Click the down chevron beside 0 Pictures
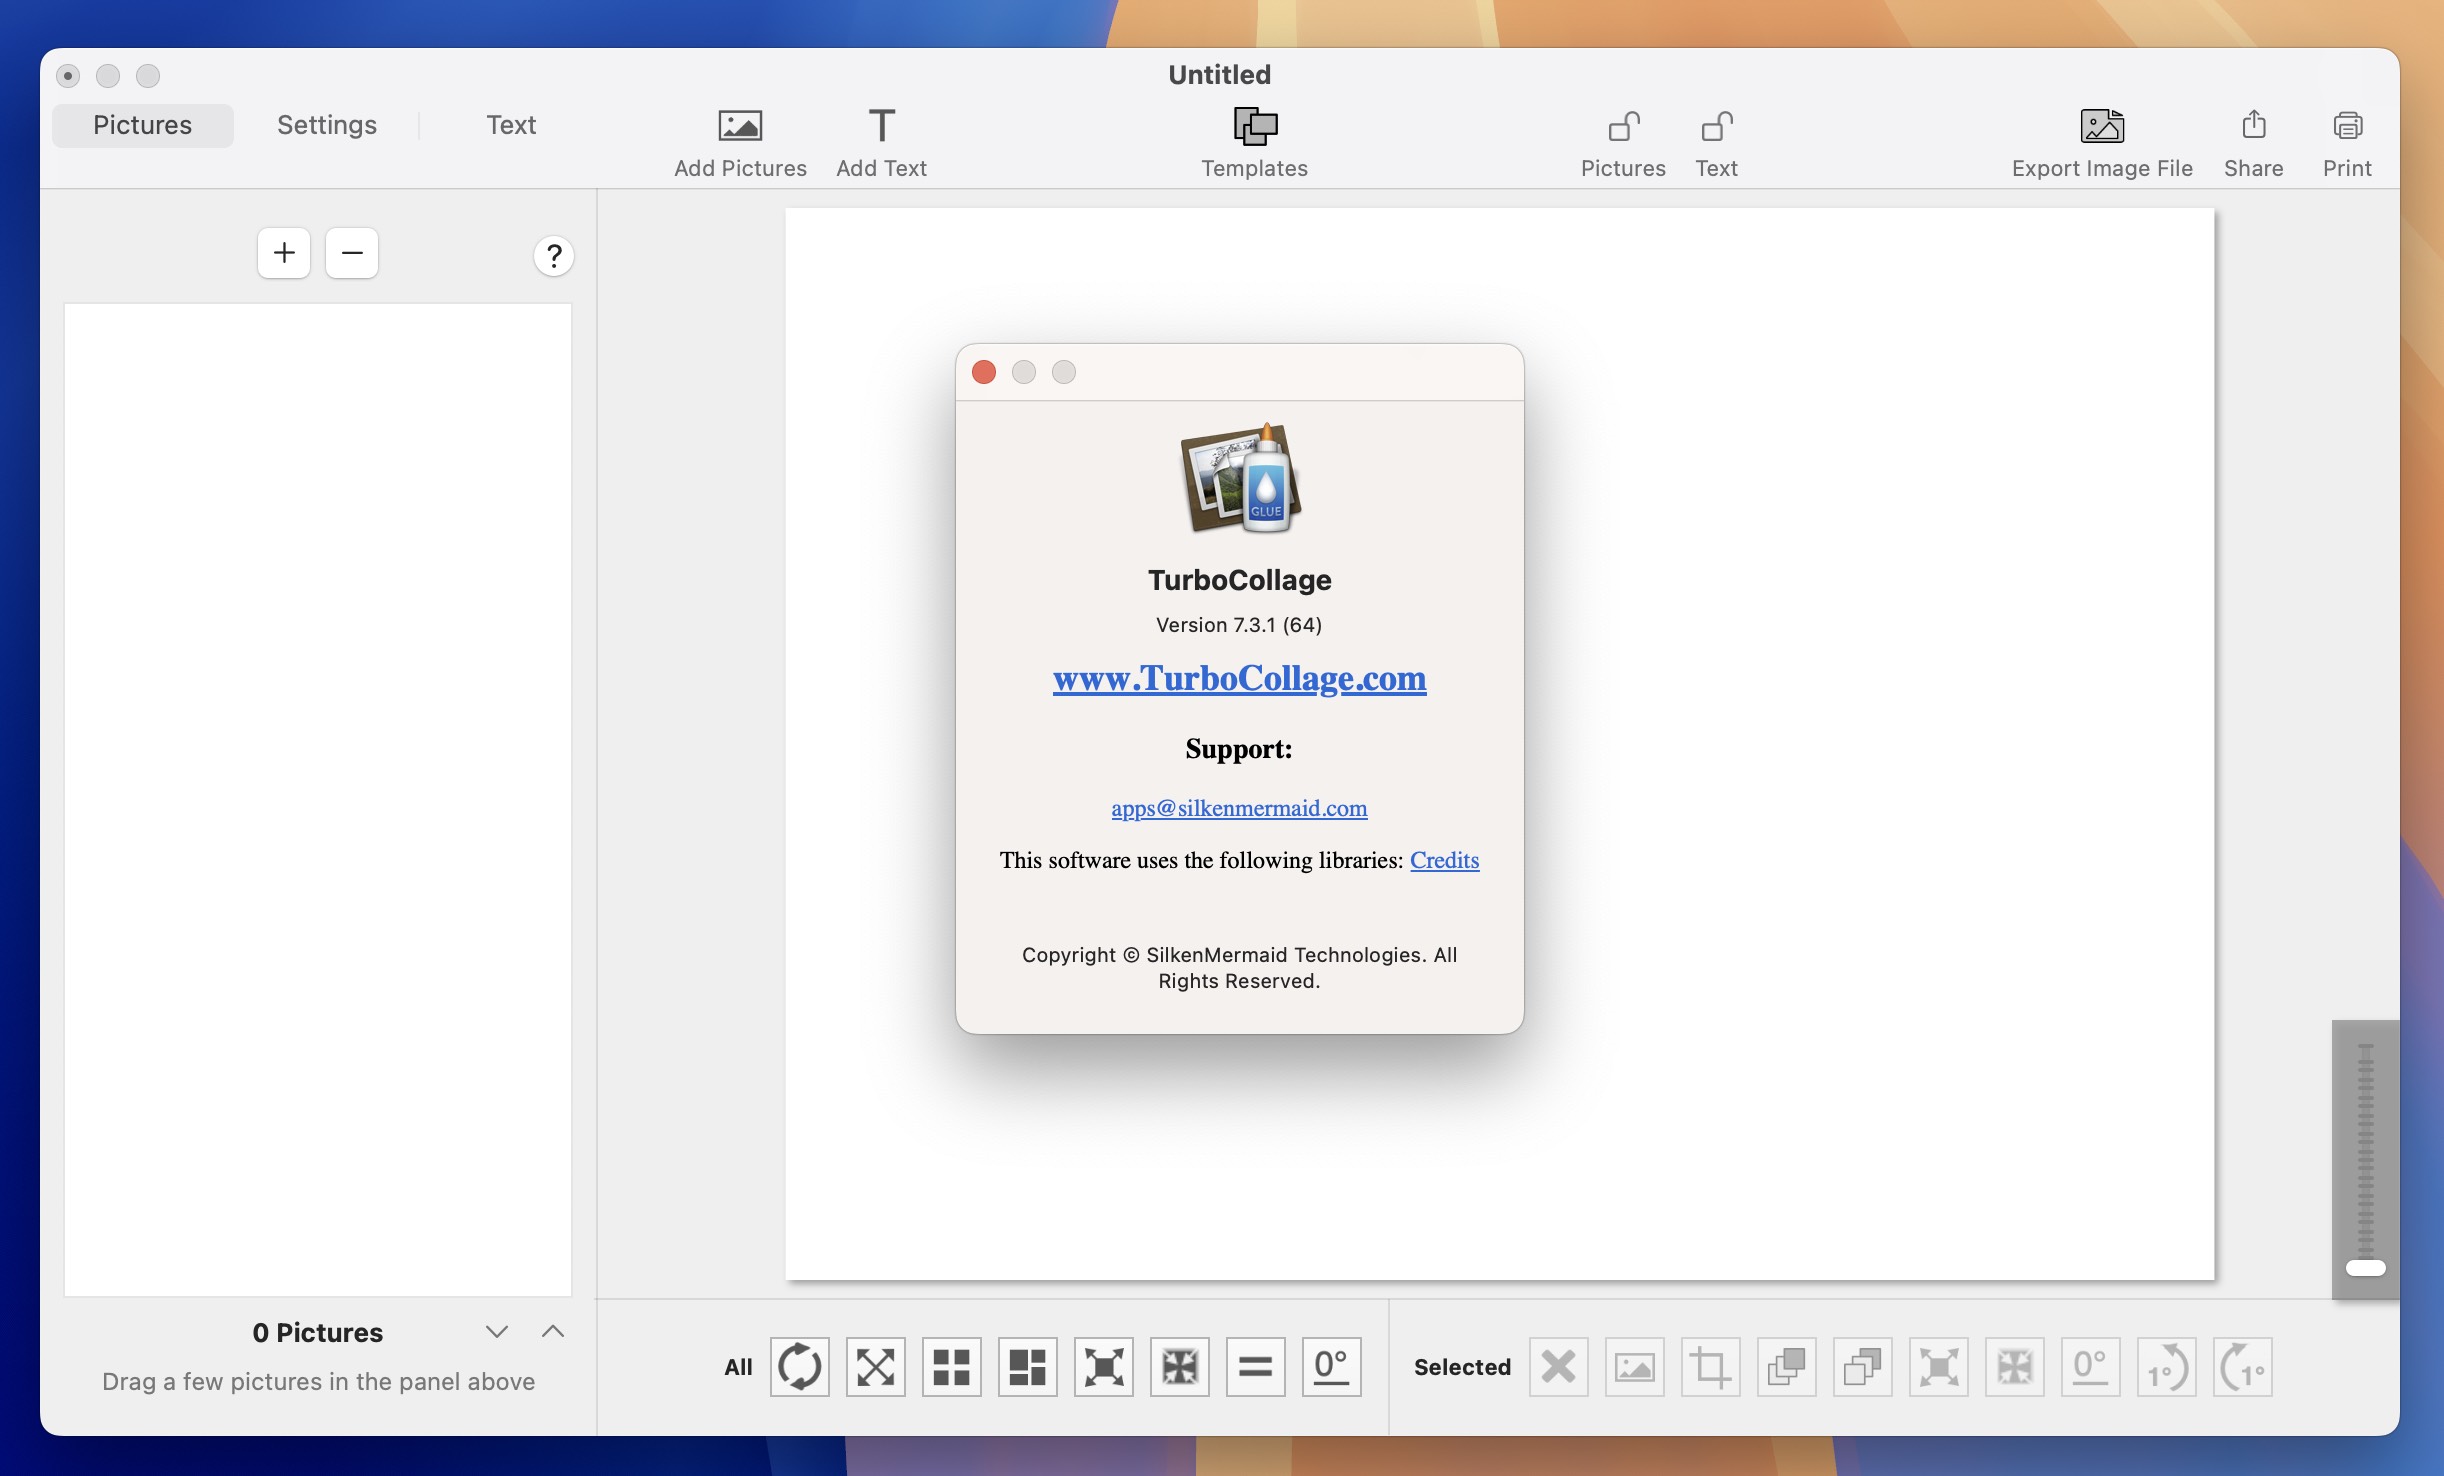Screen dimensions: 2444x1476 [x=497, y=1331]
